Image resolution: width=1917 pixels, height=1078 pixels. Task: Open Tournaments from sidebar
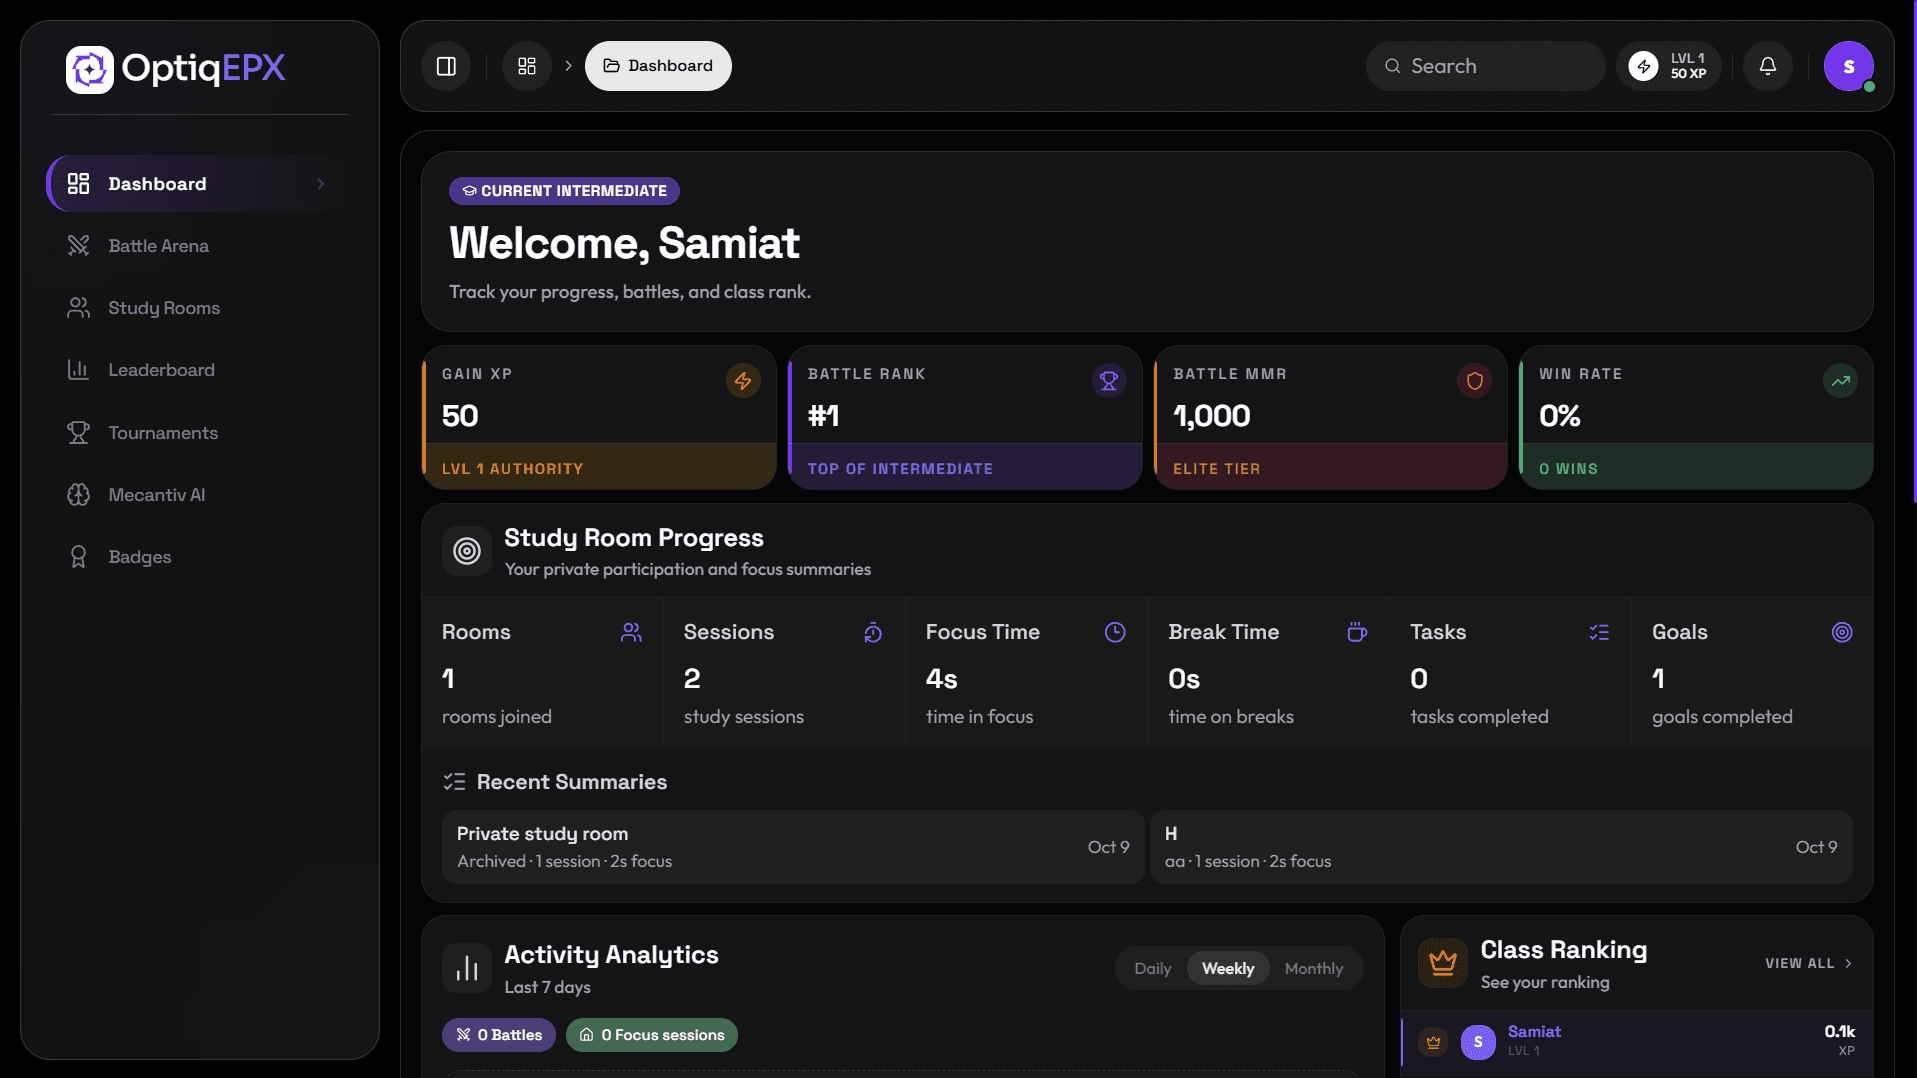coord(199,433)
